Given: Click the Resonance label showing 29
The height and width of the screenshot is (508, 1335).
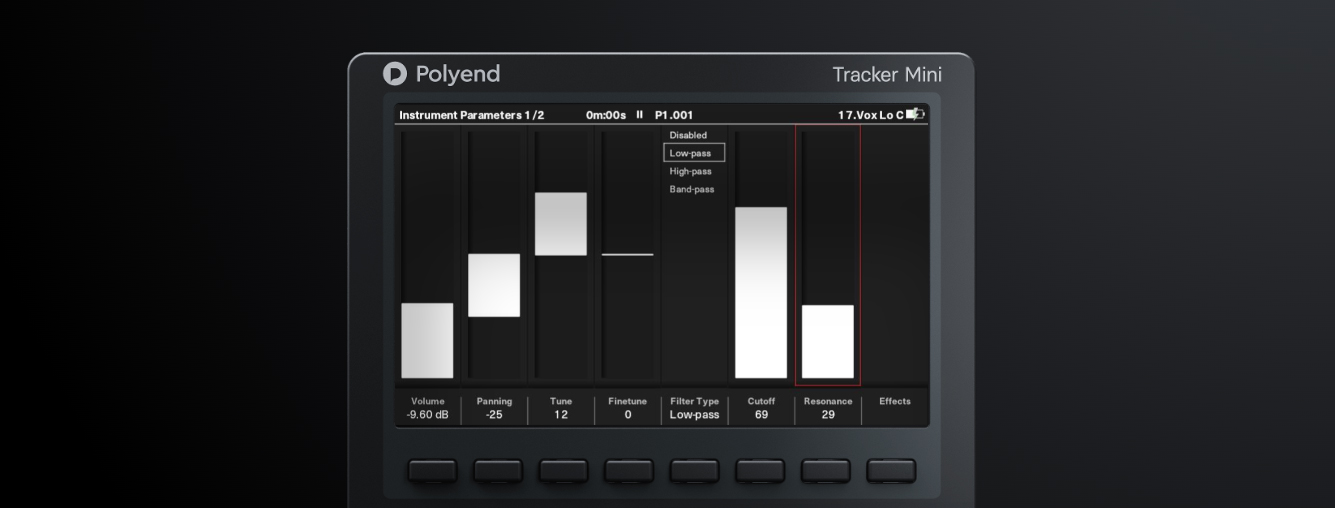Looking at the screenshot, I should click(828, 408).
